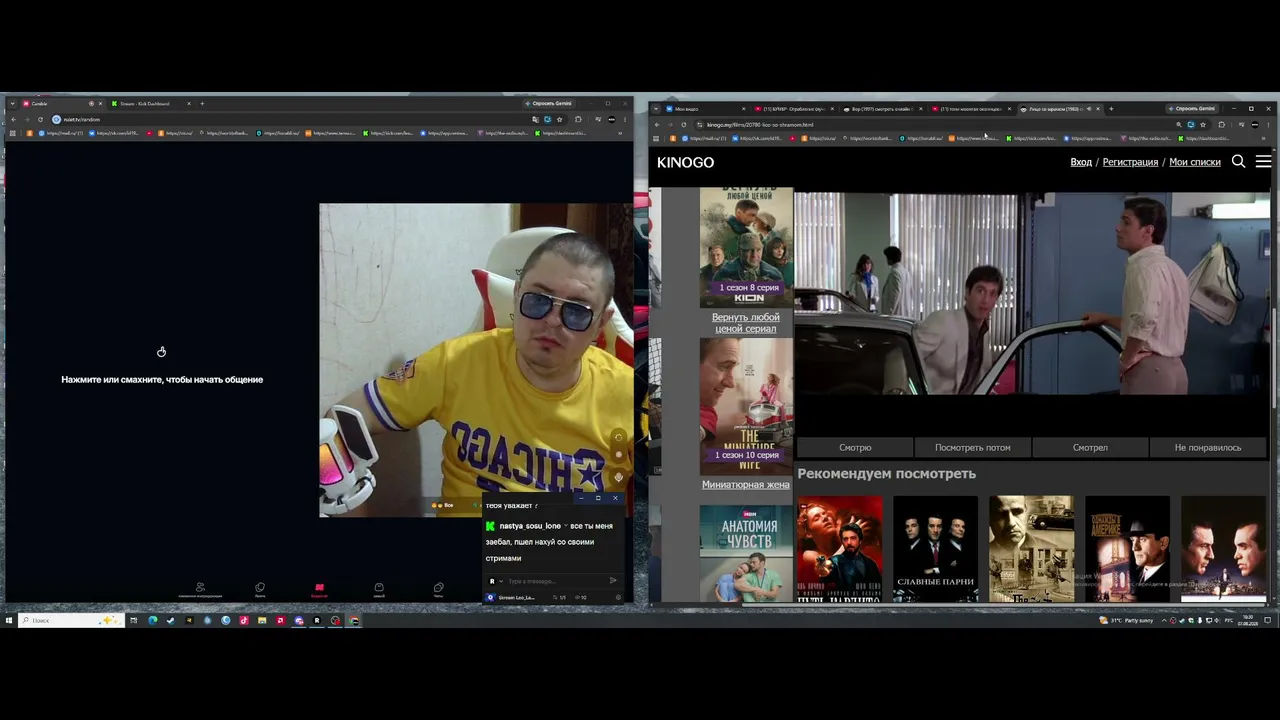Click the Чаты icon in the rulet.tv bottom bar
This screenshot has height=720, width=1280.
tap(438, 590)
